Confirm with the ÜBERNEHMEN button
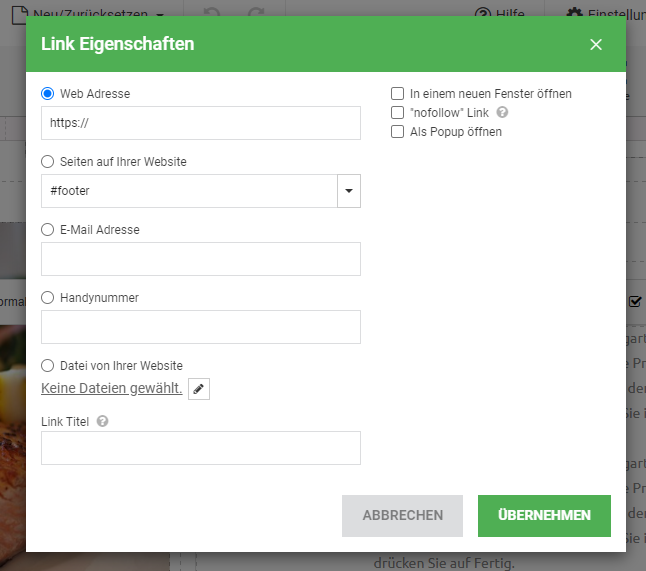The height and width of the screenshot is (571, 646). pyautogui.click(x=544, y=516)
